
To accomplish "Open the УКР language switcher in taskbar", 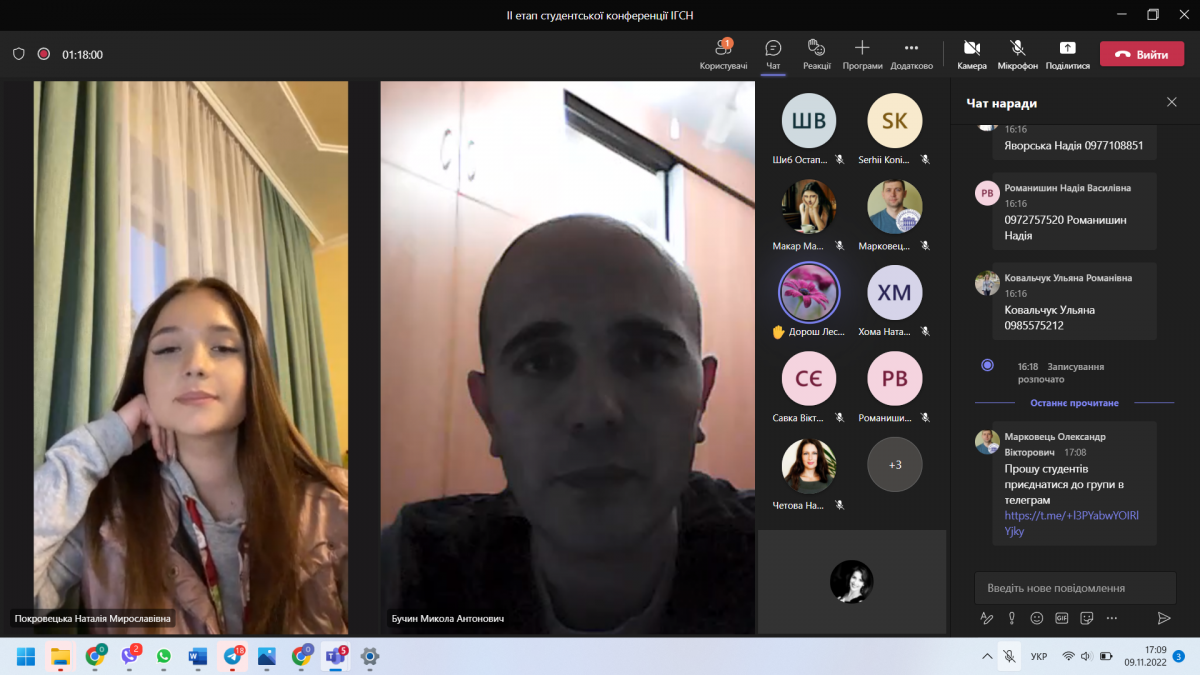I will point(1038,657).
